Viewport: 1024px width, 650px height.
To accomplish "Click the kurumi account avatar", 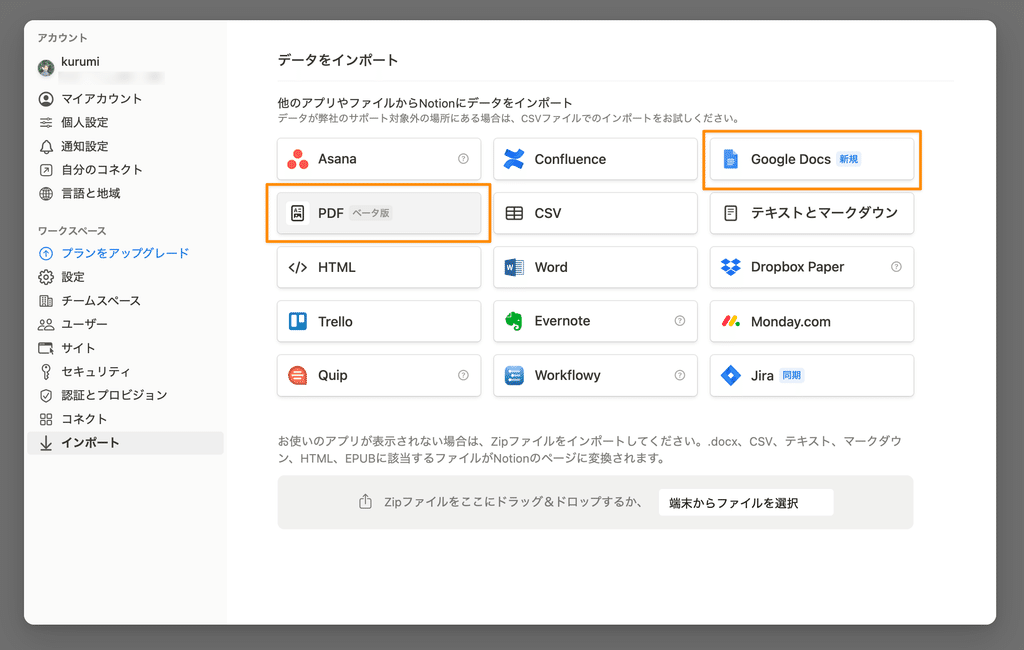I will [x=46, y=68].
